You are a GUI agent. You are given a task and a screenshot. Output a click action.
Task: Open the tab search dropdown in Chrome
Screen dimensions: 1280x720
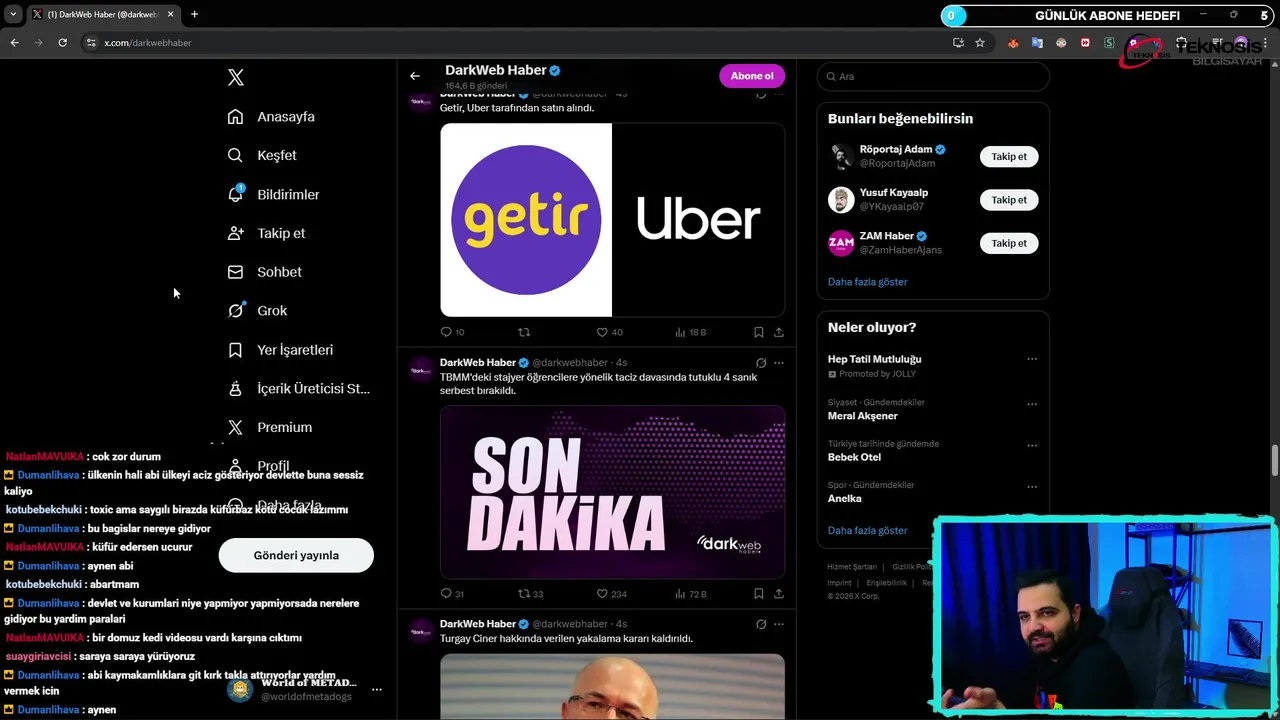(x=13, y=14)
